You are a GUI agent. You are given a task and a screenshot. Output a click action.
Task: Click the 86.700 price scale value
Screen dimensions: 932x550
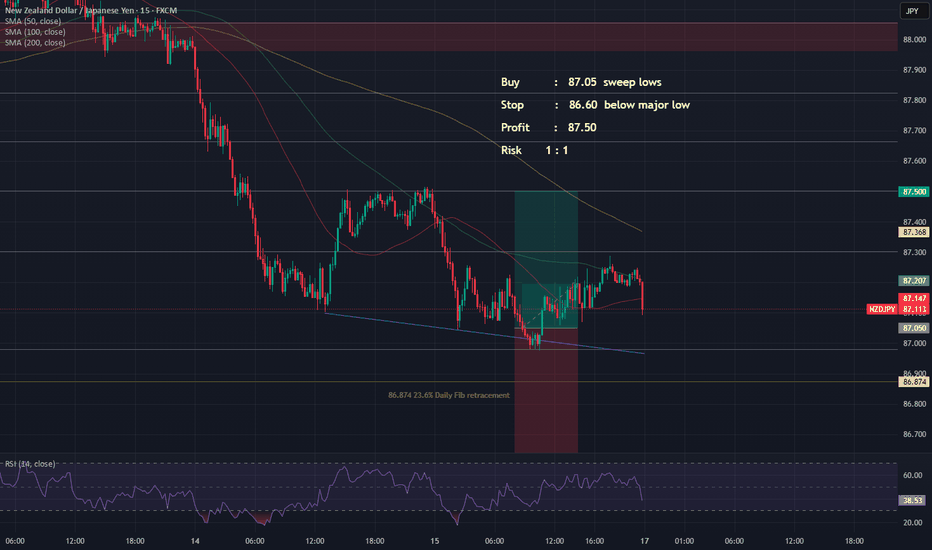click(914, 434)
